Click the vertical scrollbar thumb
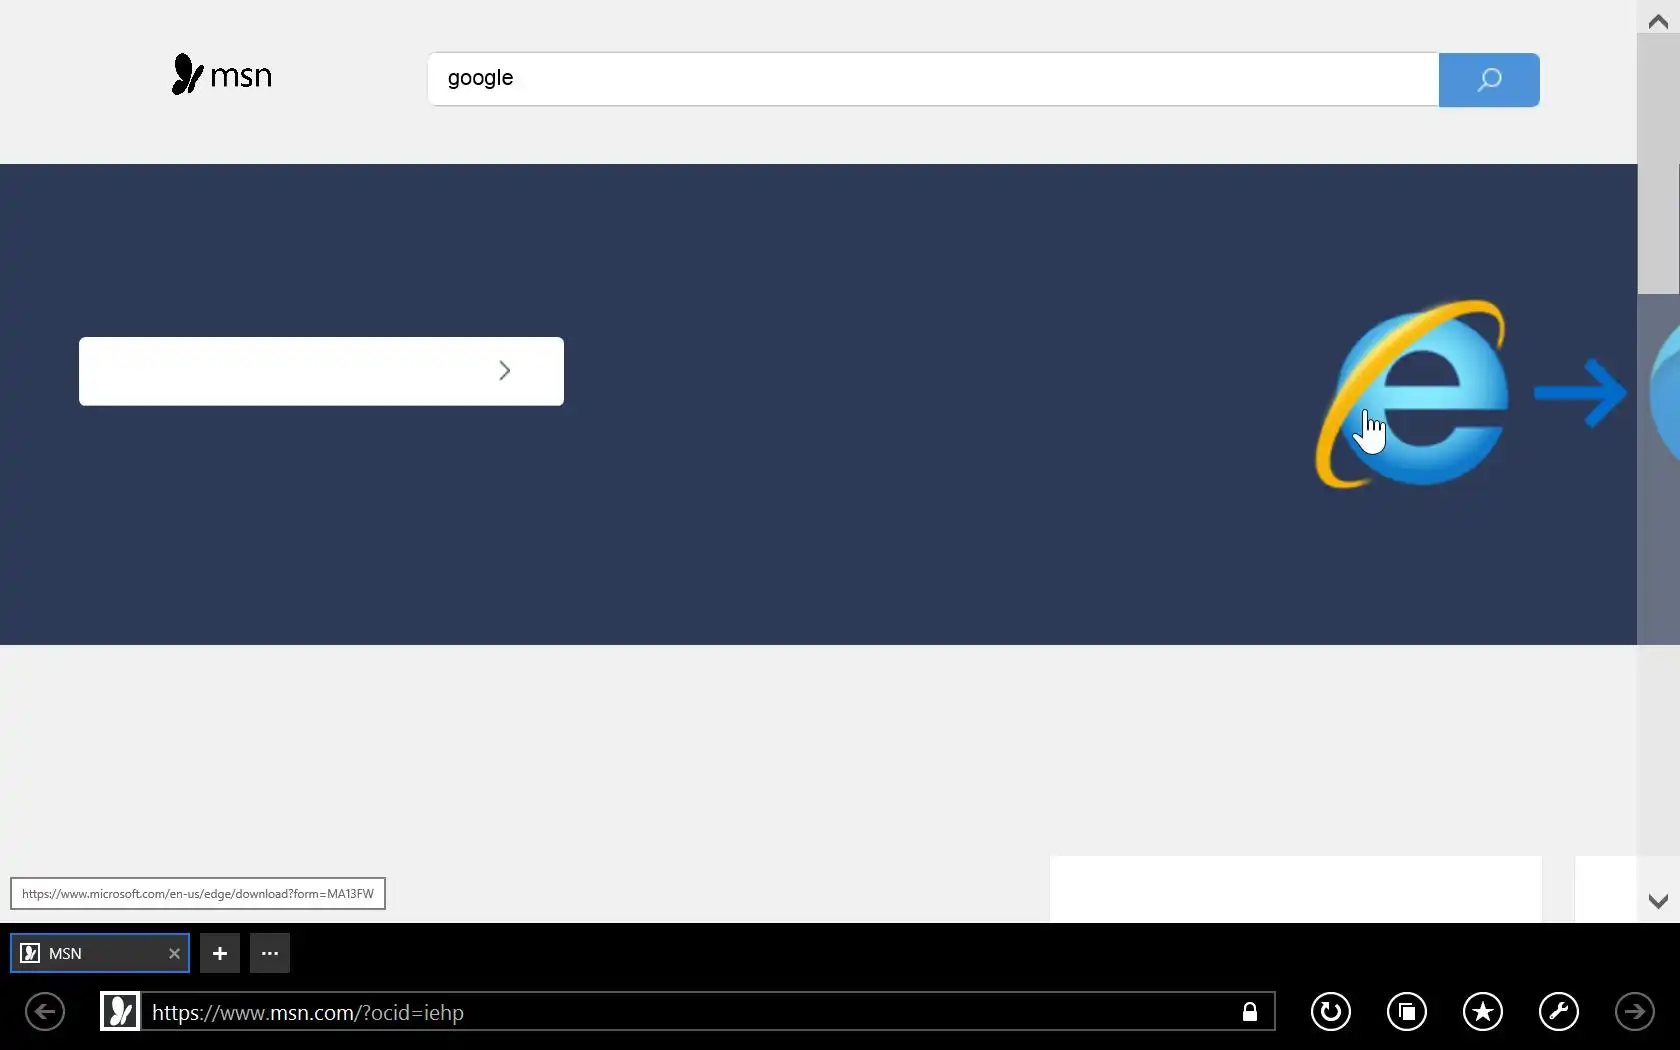The width and height of the screenshot is (1680, 1050). (x=1658, y=164)
